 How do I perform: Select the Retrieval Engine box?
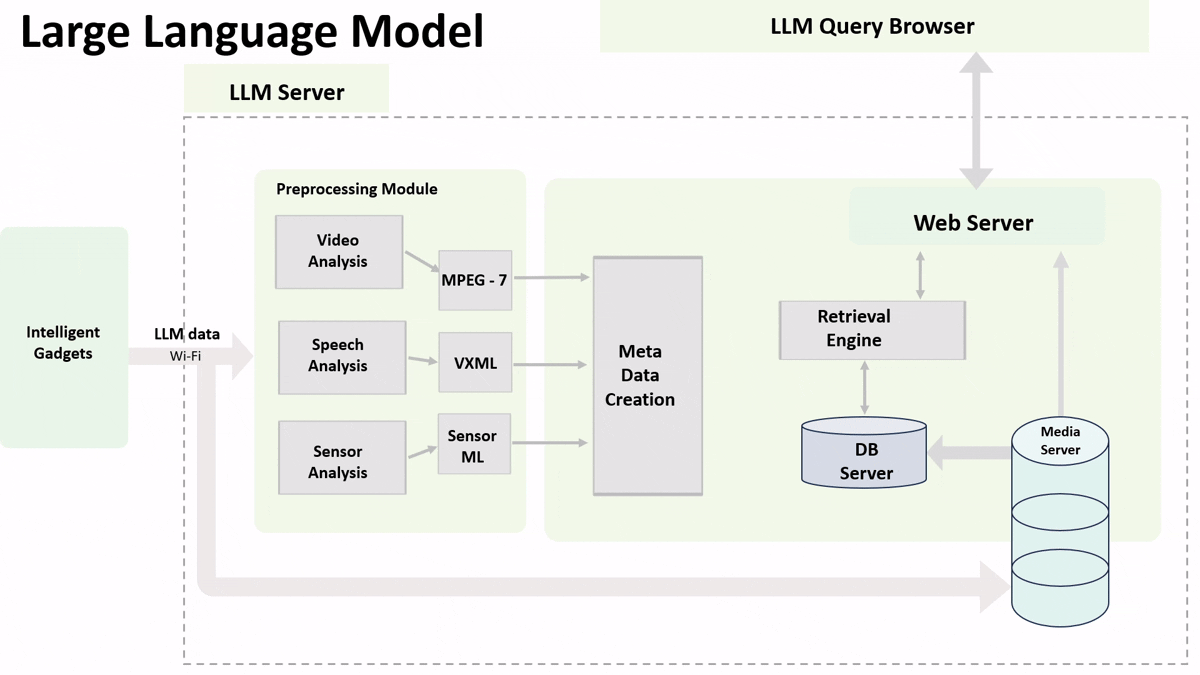point(871,329)
